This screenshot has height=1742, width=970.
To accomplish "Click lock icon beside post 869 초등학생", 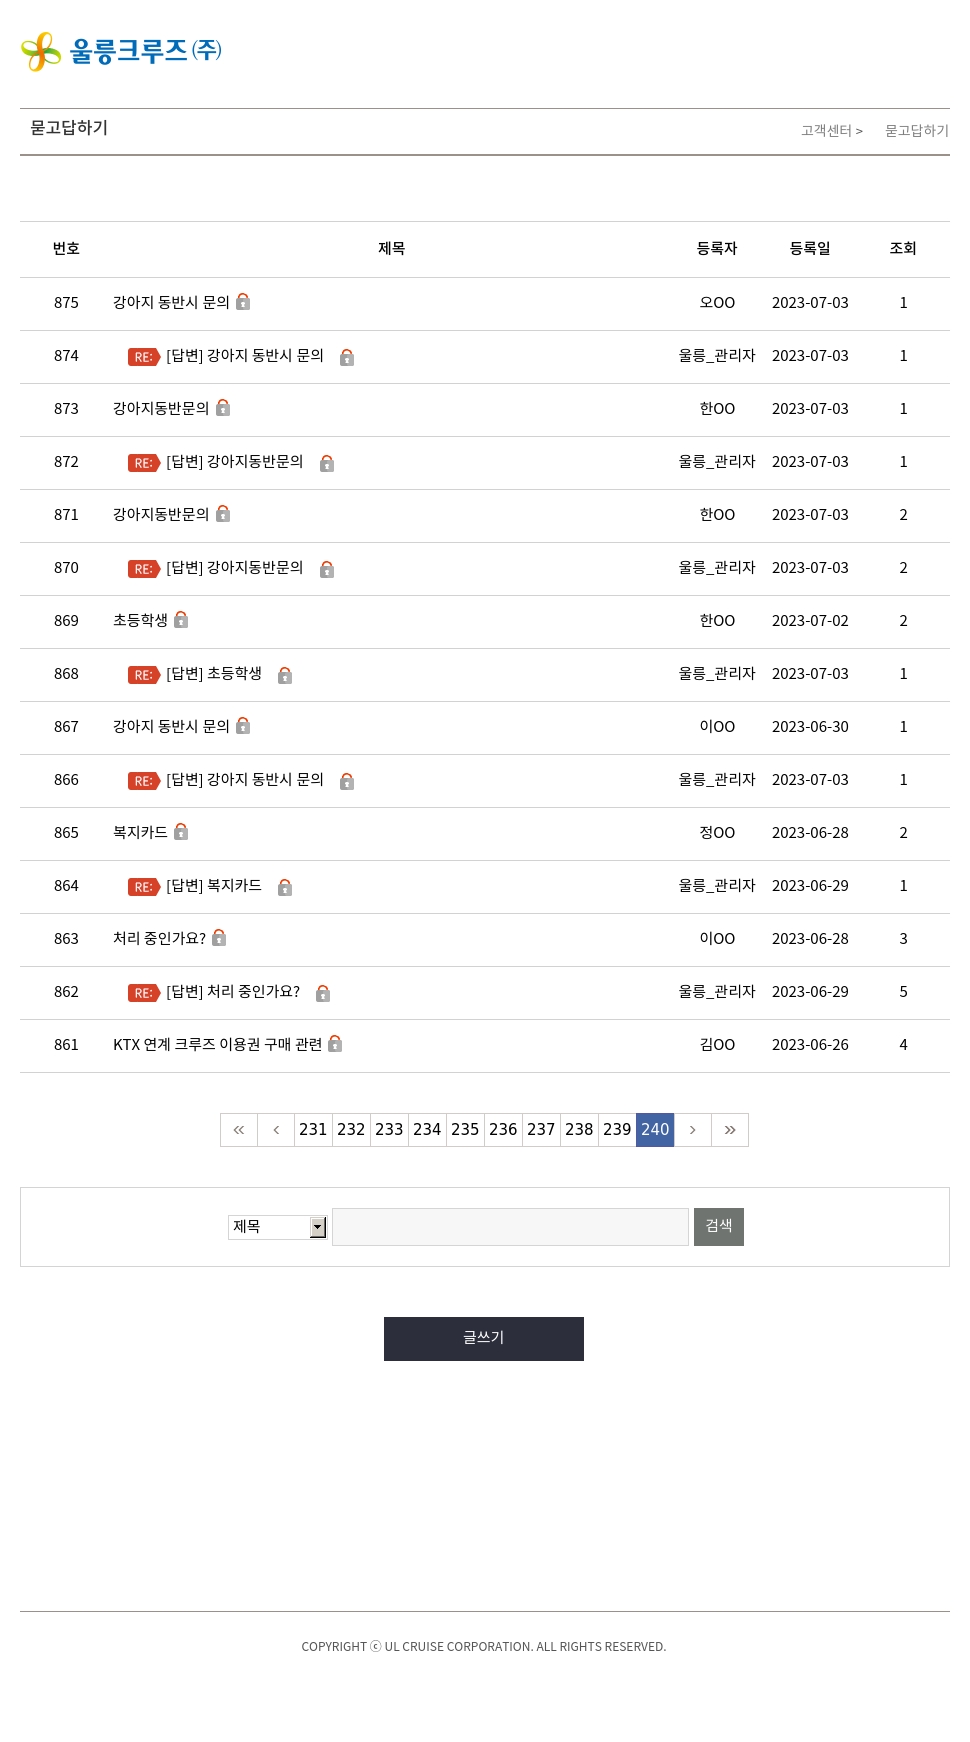I will coord(181,620).
